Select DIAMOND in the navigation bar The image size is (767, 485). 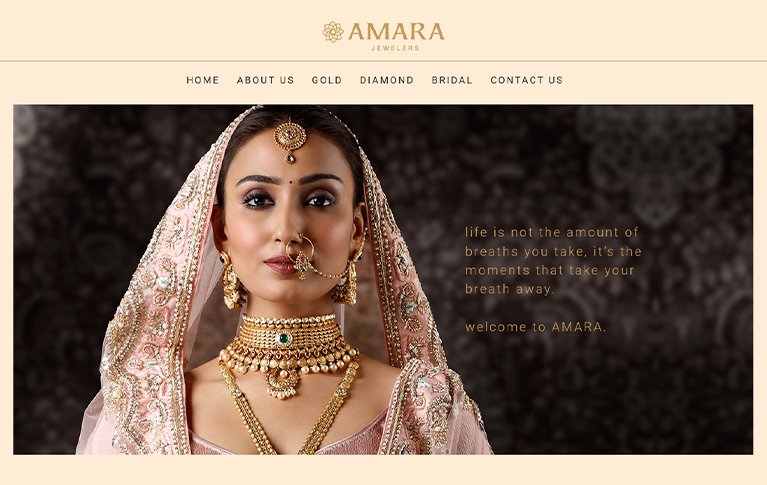pyautogui.click(x=387, y=80)
